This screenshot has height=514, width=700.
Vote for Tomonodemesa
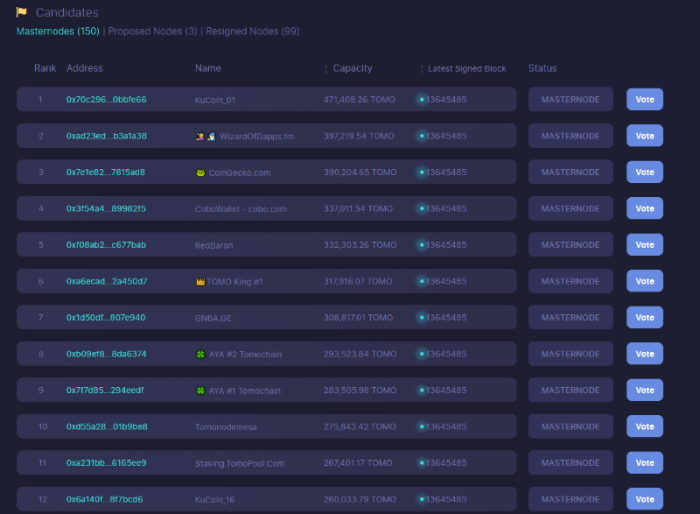645,426
